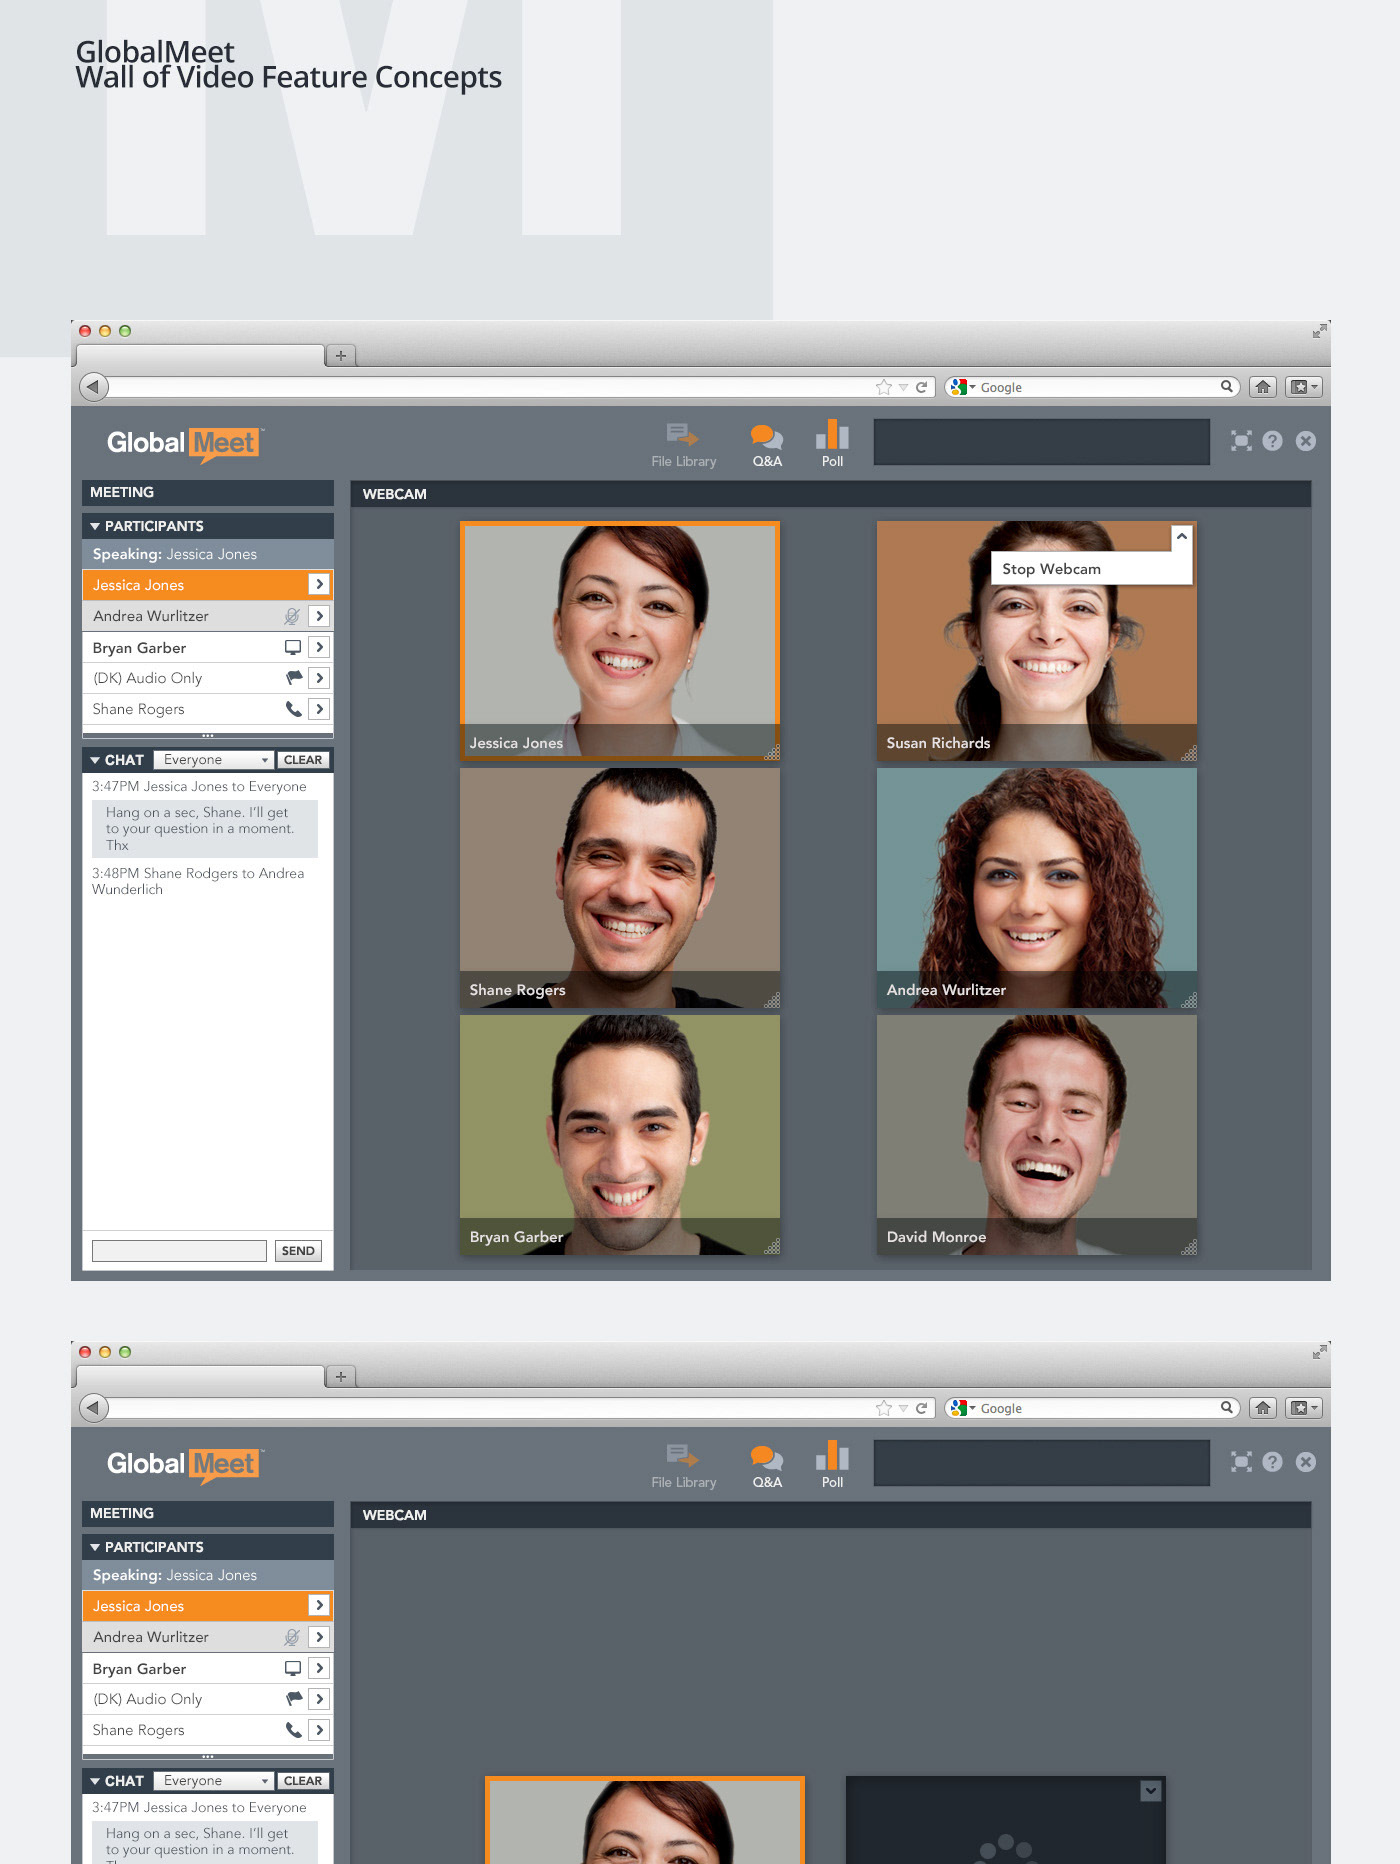Open Everyone chat dropdown in bottom window

(214, 1781)
